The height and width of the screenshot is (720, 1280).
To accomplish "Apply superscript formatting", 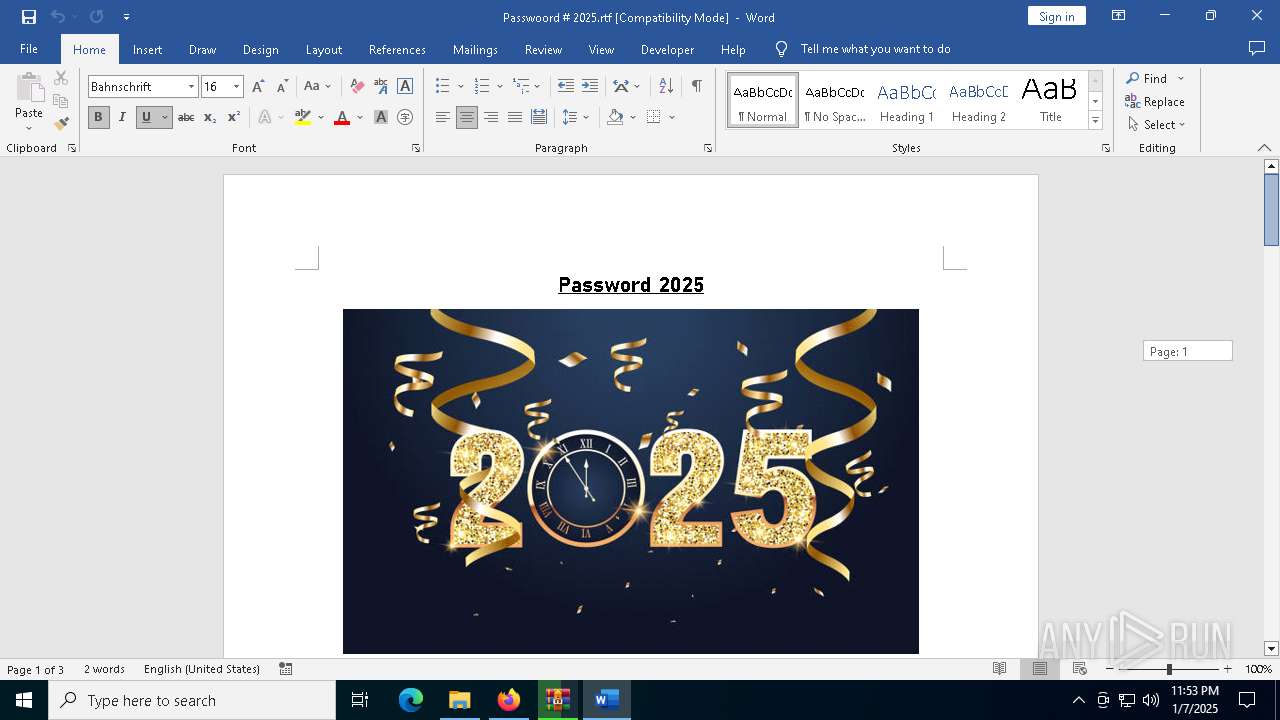I will [x=234, y=117].
